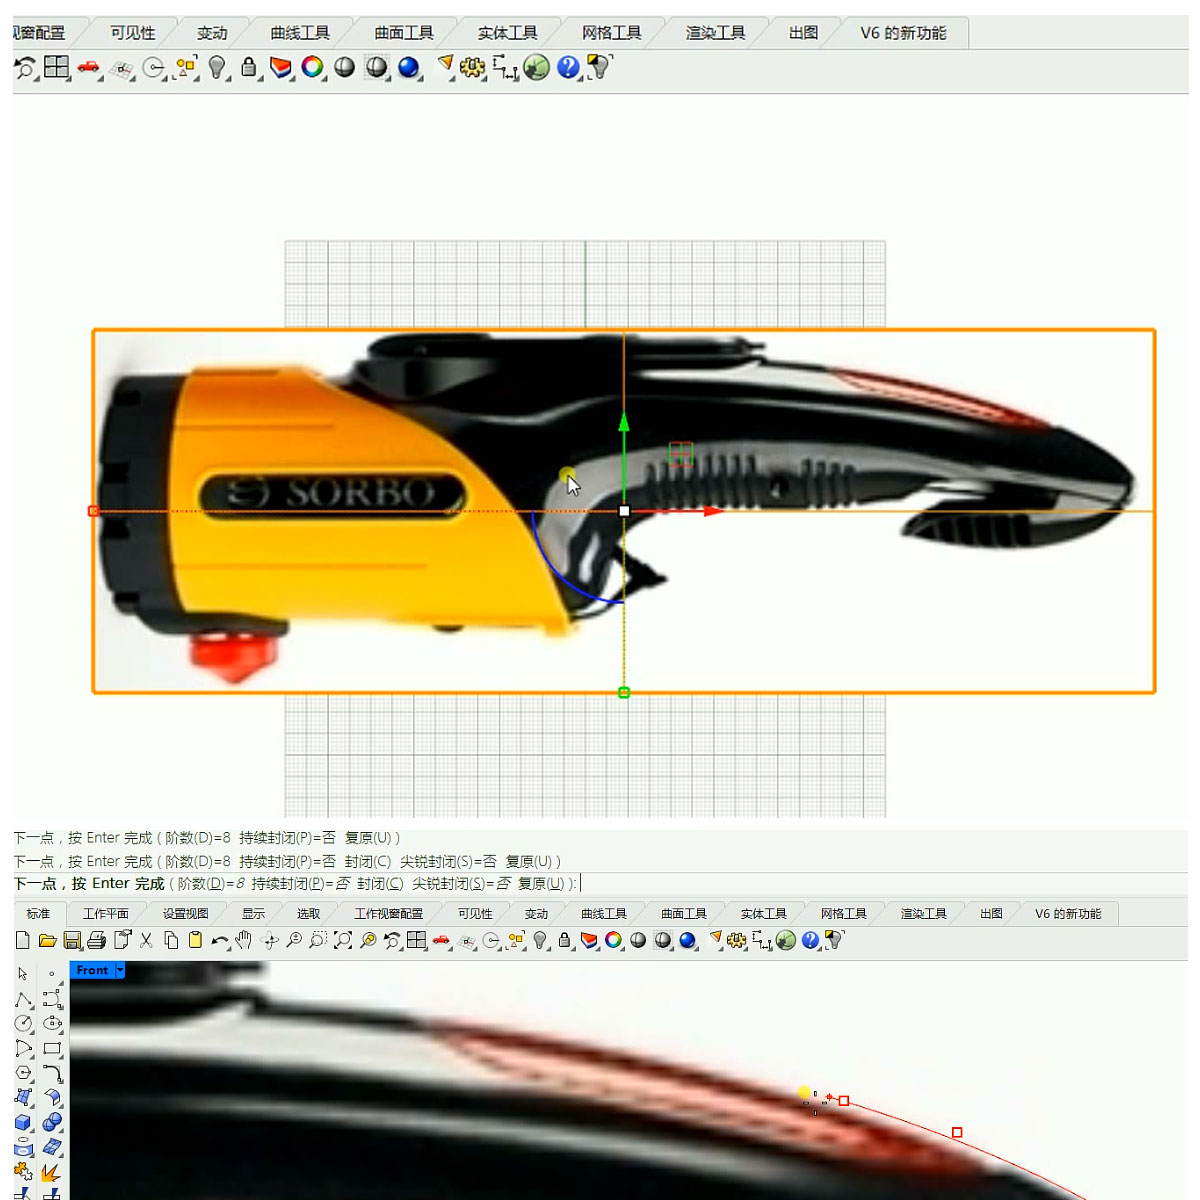
Task: Click the light bulb Hide icon in upper toolbar
Action: click(217, 67)
